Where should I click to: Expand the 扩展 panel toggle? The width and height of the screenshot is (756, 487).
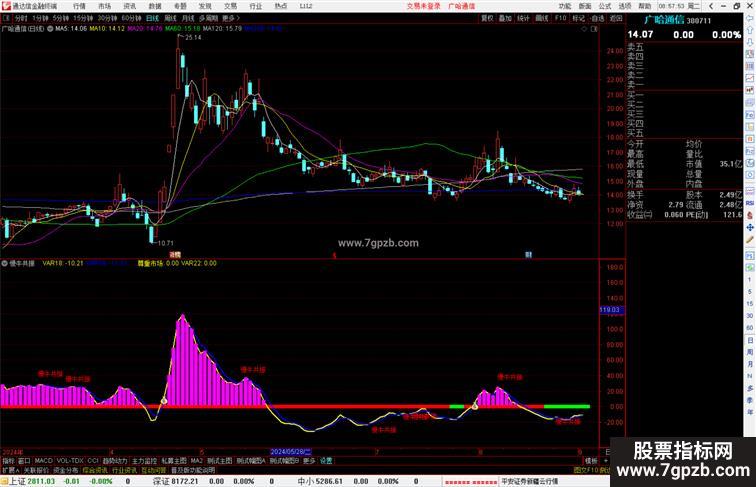[x=10, y=470]
